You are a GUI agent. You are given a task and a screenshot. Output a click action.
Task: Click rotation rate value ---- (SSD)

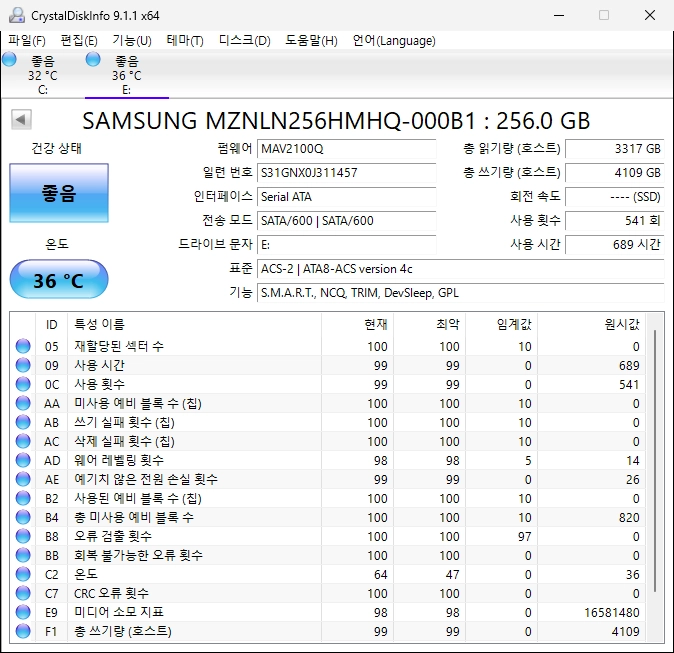(x=615, y=197)
